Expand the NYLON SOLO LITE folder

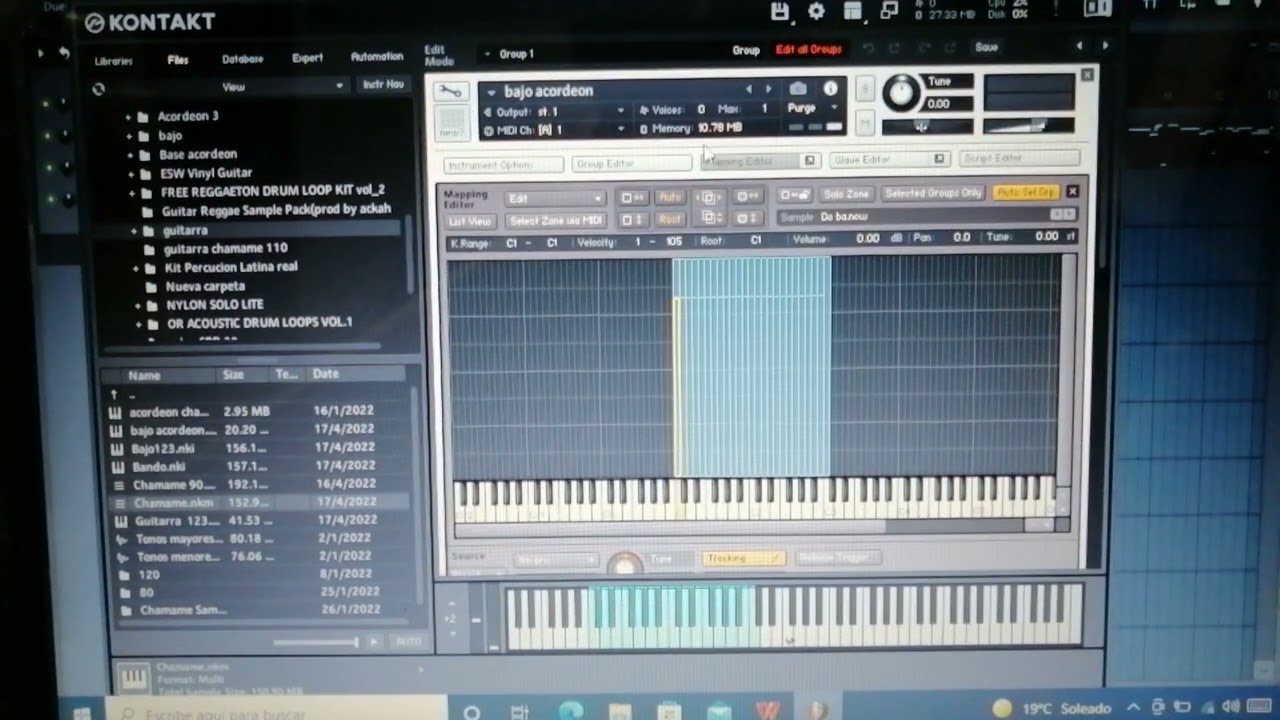pyautogui.click(x=139, y=305)
